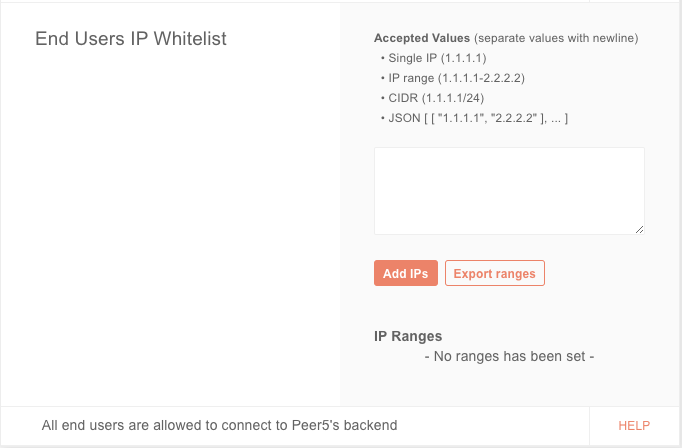Click inside the IP whitelist text area
The height and width of the screenshot is (448, 682).
click(508, 191)
